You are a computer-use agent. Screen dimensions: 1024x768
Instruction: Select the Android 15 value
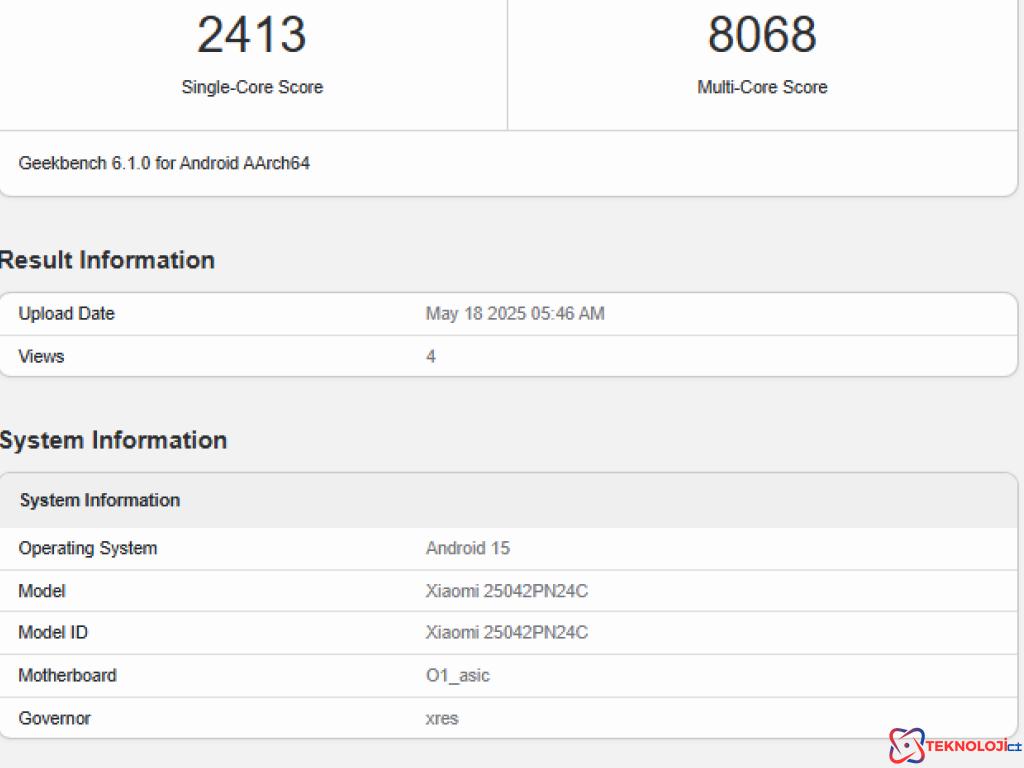pyautogui.click(x=467, y=548)
